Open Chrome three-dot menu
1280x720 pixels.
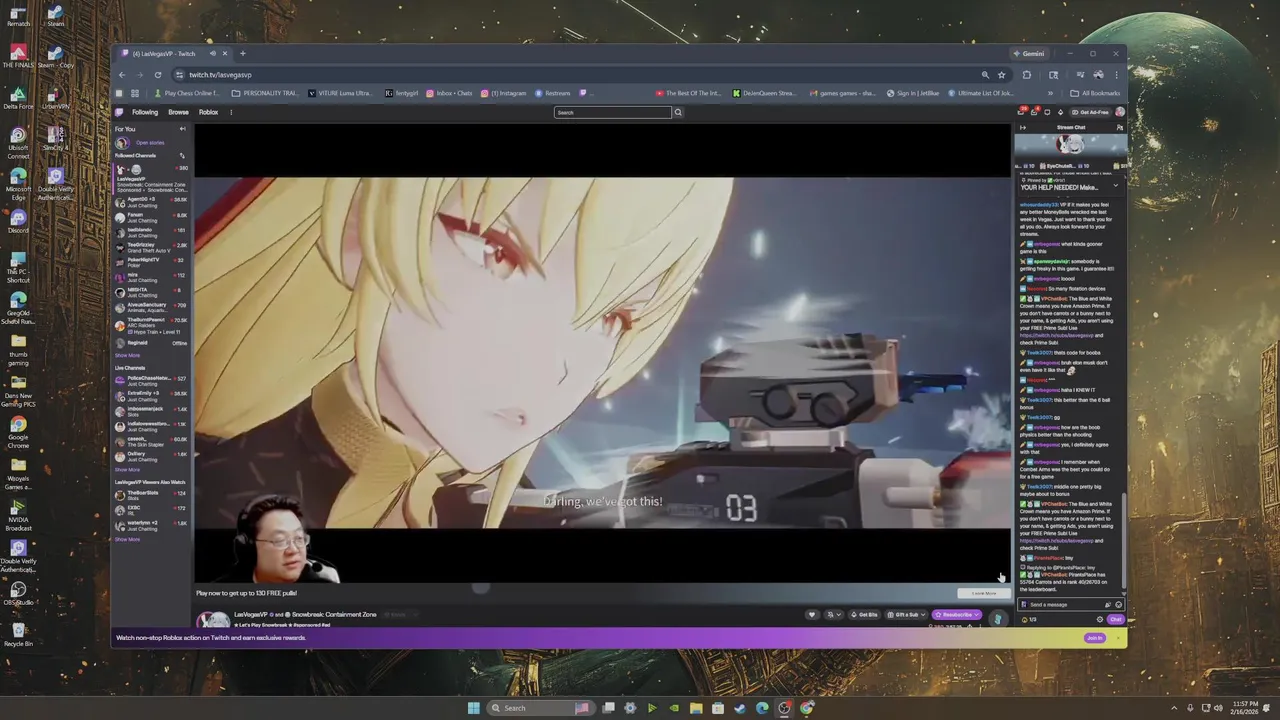1116,75
